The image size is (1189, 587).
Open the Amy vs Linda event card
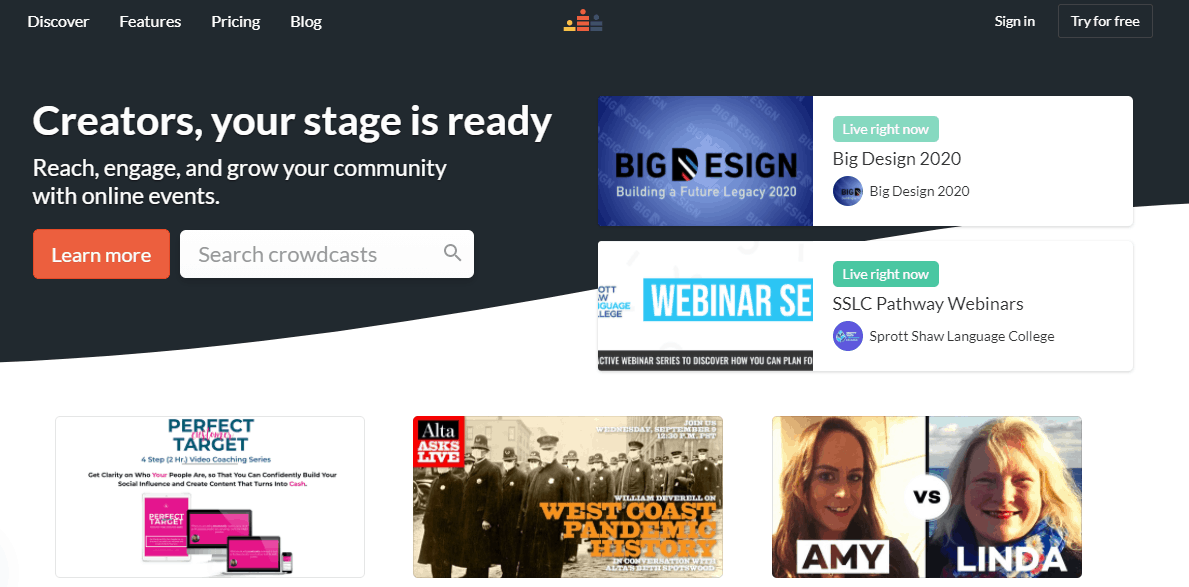click(x=927, y=497)
